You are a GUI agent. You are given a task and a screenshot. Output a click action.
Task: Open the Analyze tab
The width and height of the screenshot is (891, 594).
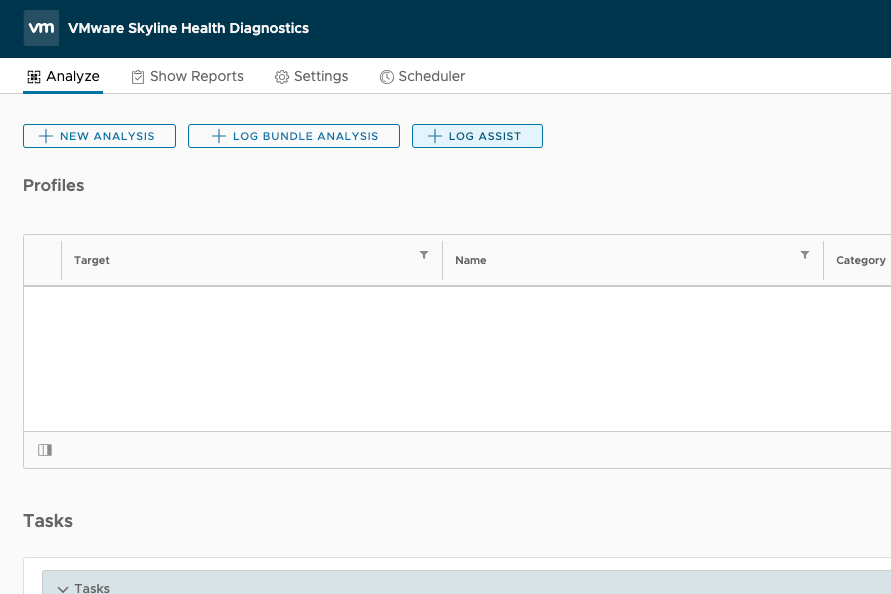[63, 76]
